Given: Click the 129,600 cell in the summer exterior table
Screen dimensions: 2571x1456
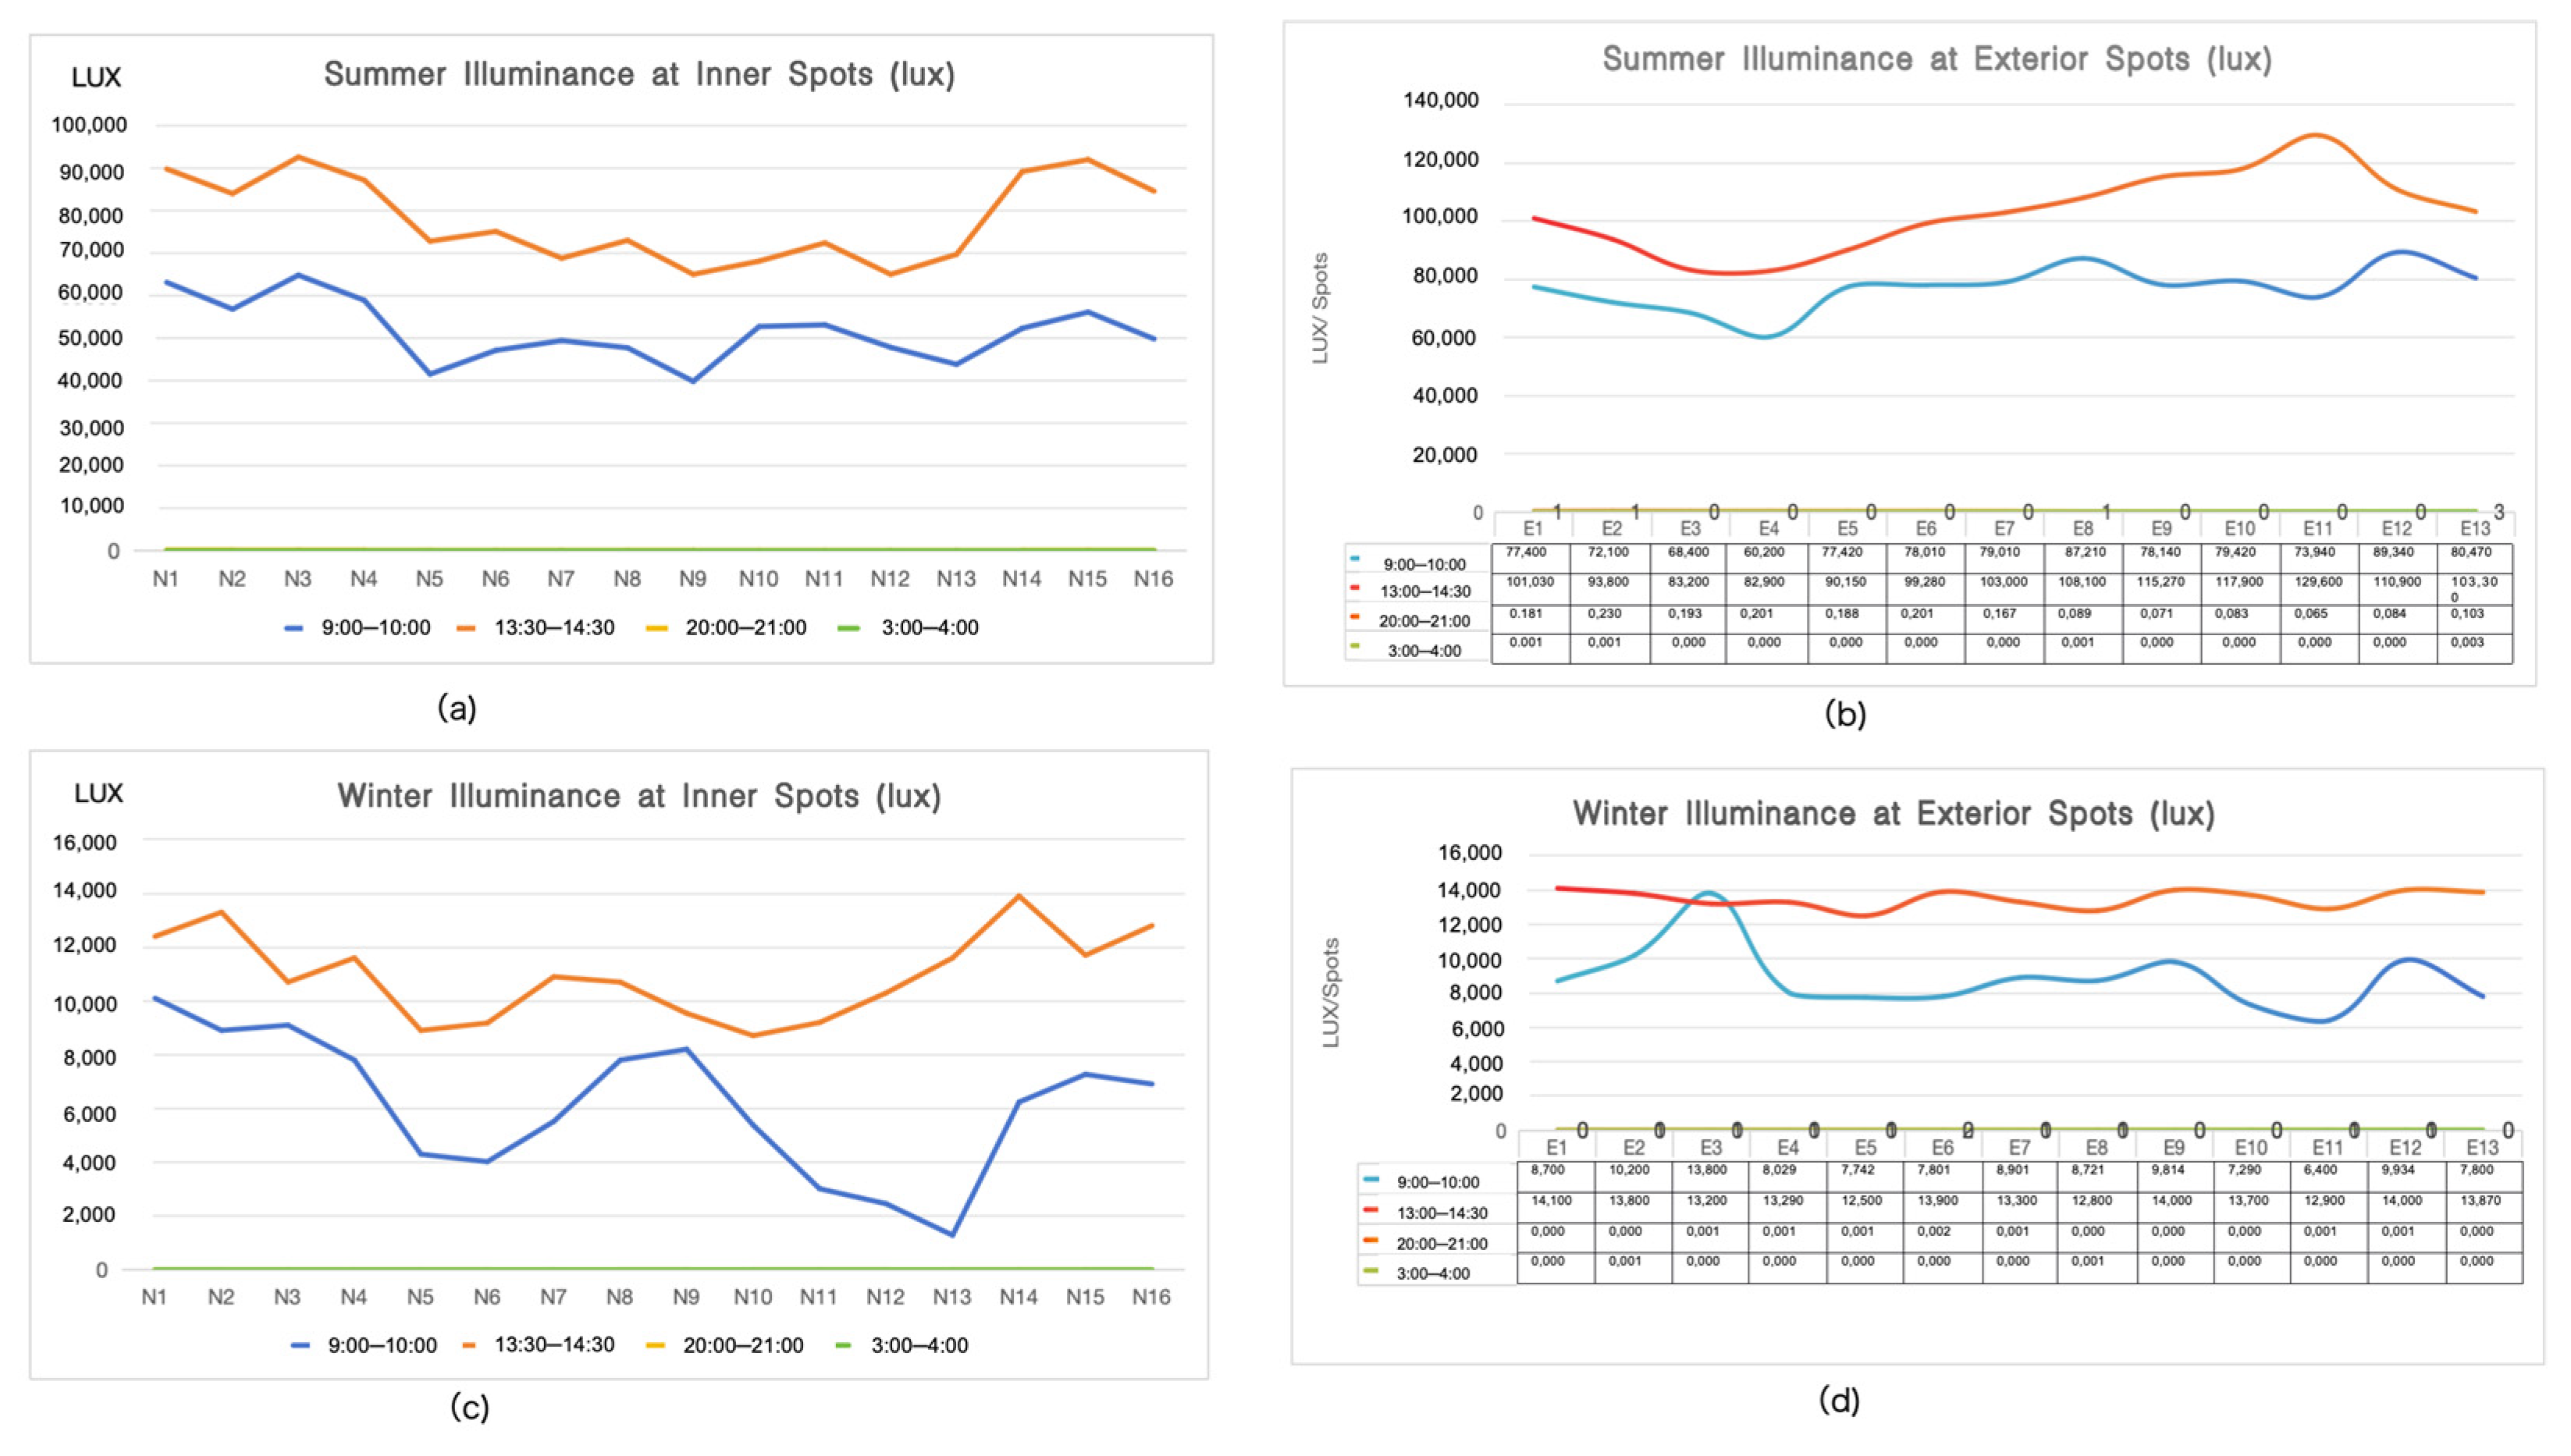Looking at the screenshot, I should click(2317, 582).
